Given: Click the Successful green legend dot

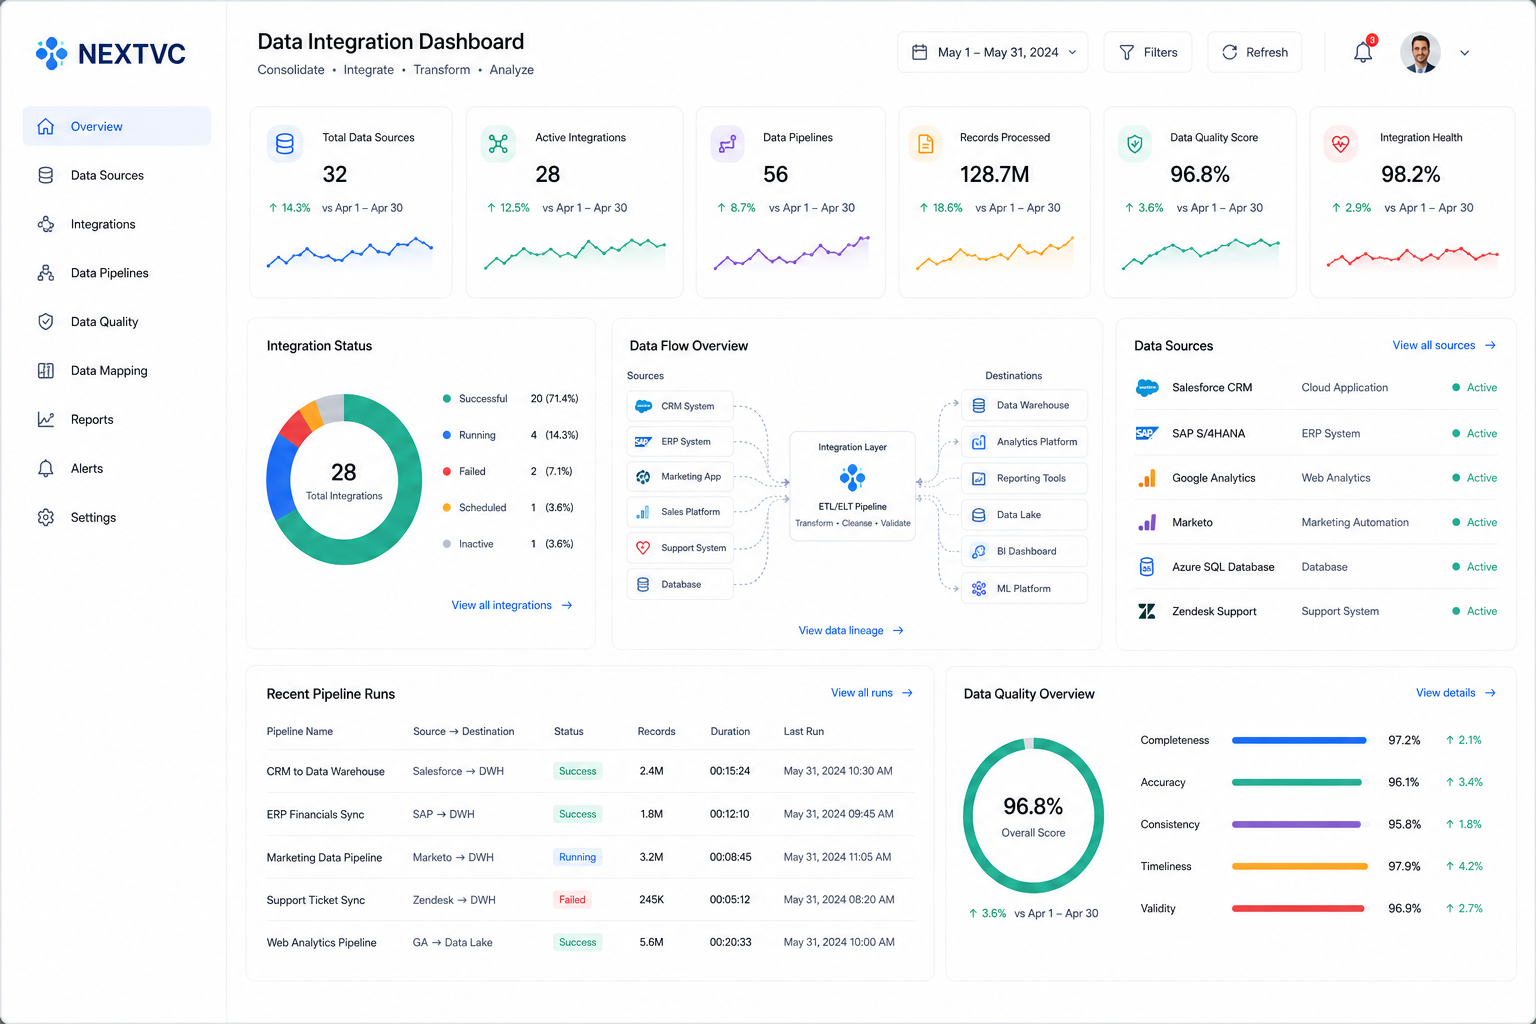Looking at the screenshot, I should click(447, 399).
